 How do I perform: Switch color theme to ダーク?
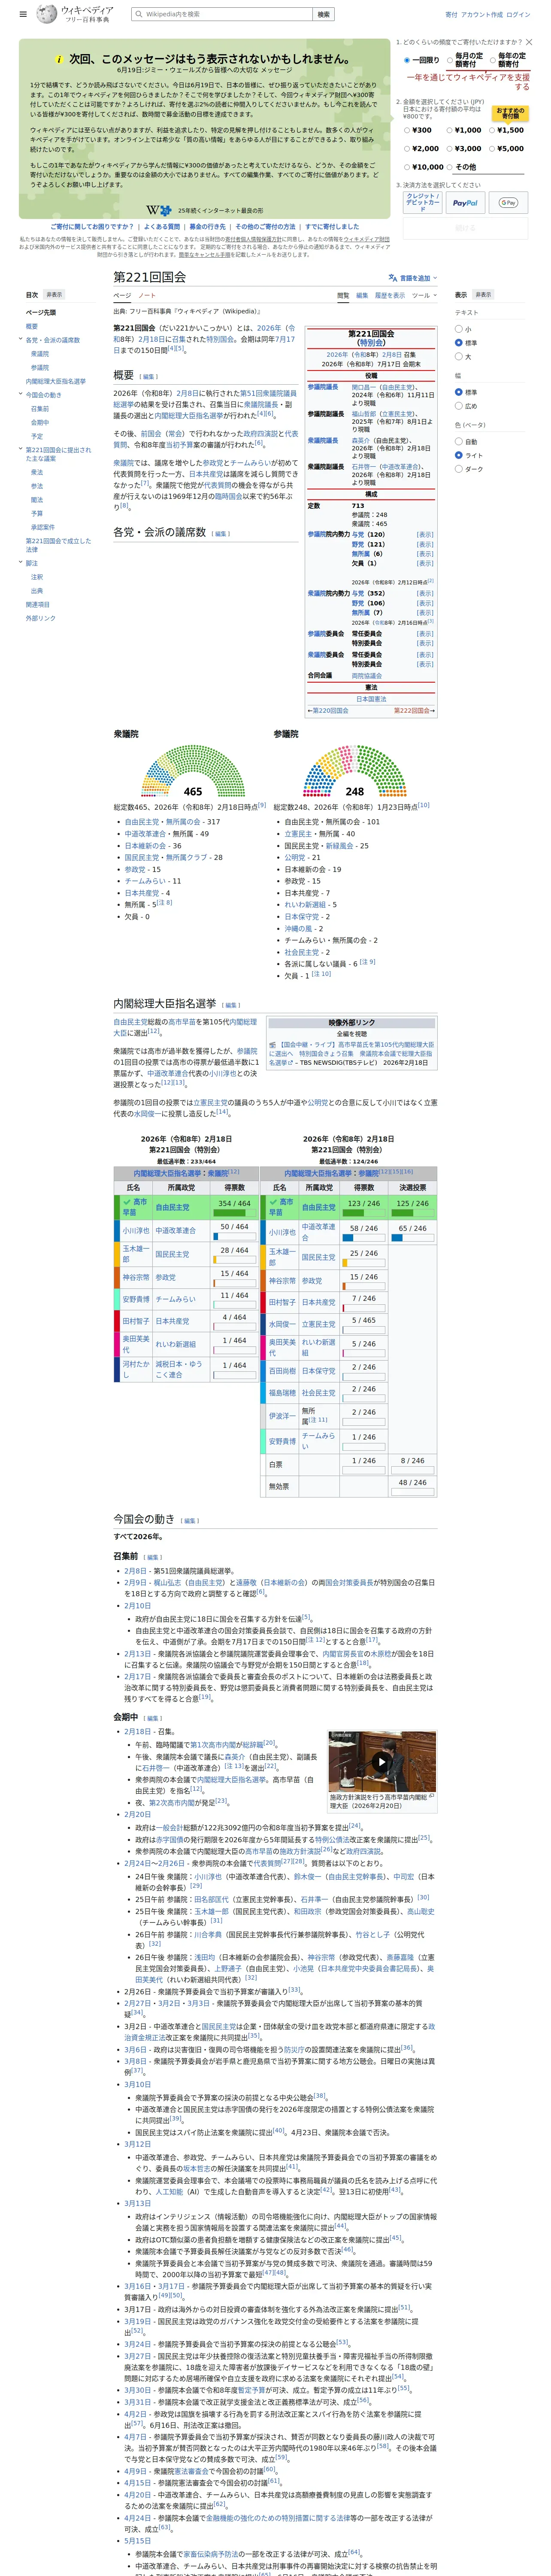459,469
